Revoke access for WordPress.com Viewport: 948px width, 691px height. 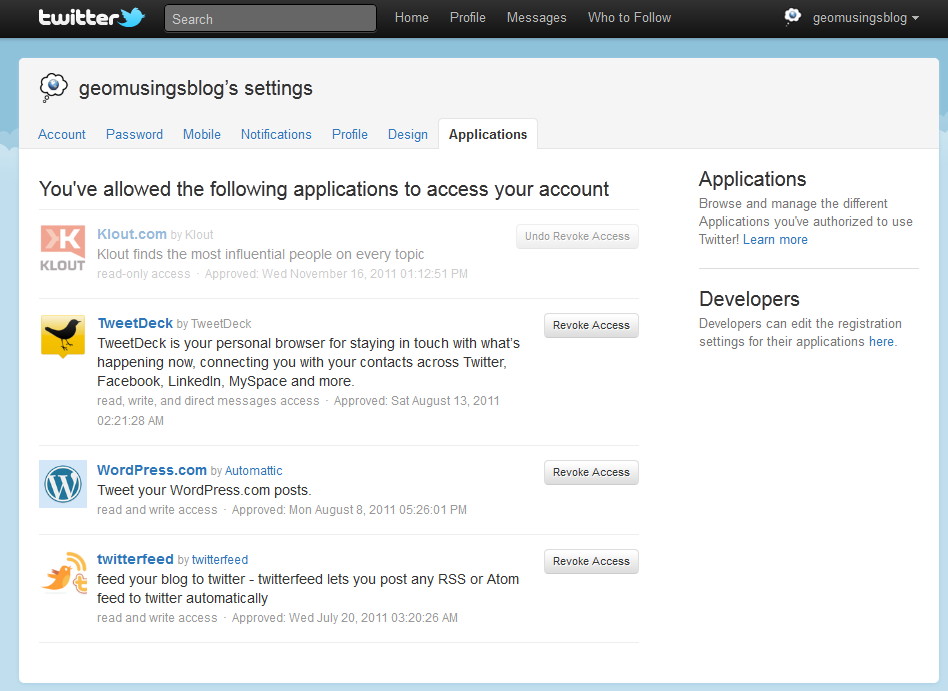click(591, 472)
